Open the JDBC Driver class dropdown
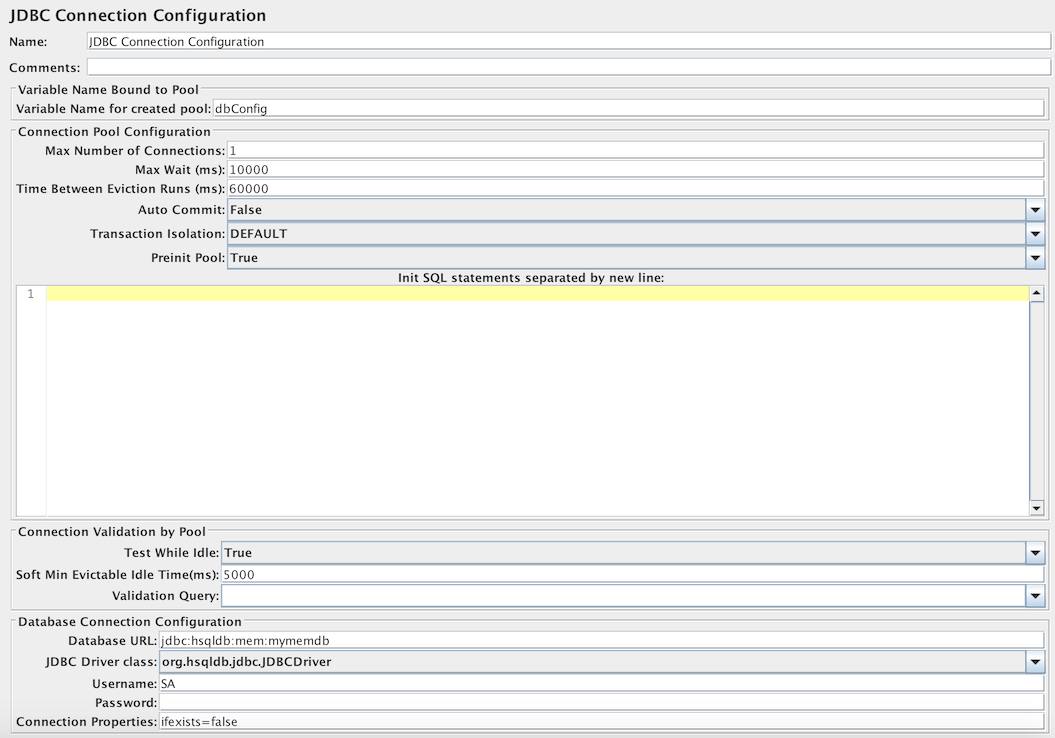Viewport: 1055px width, 738px height. pos(602,662)
